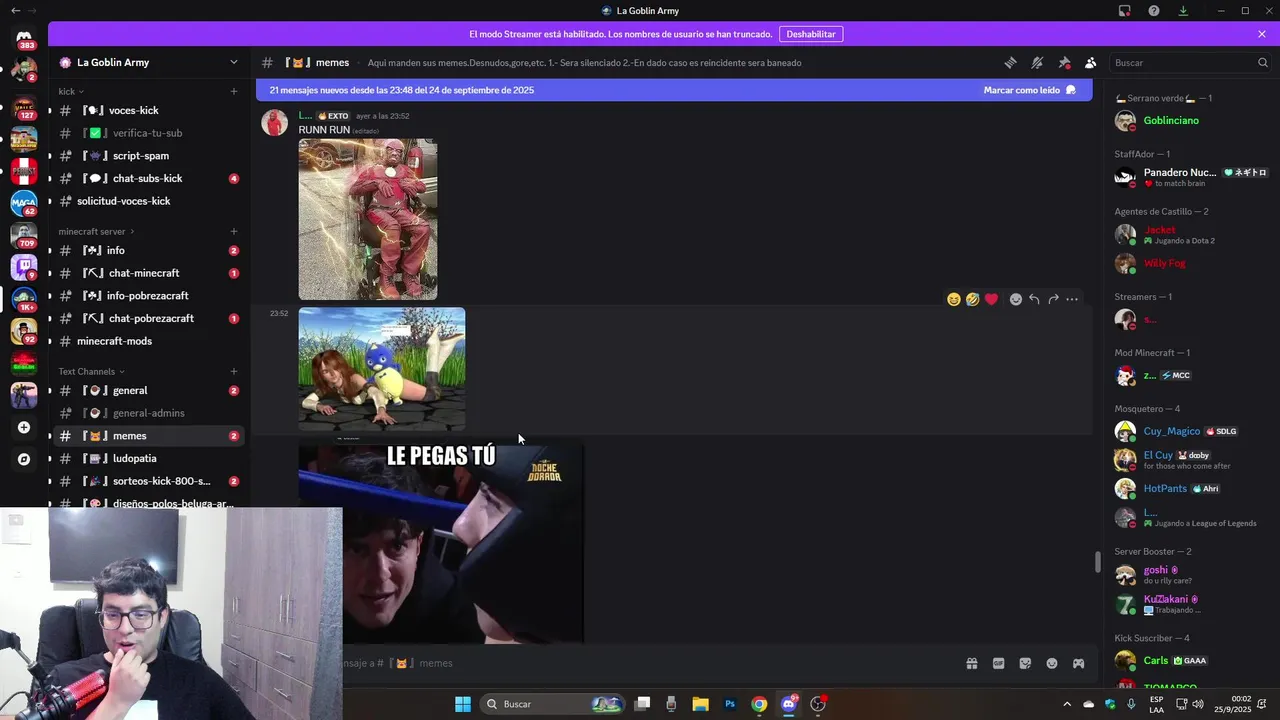The height and width of the screenshot is (720, 1280).
Task: Open add reaction emoji picker on message
Action: [1016, 299]
